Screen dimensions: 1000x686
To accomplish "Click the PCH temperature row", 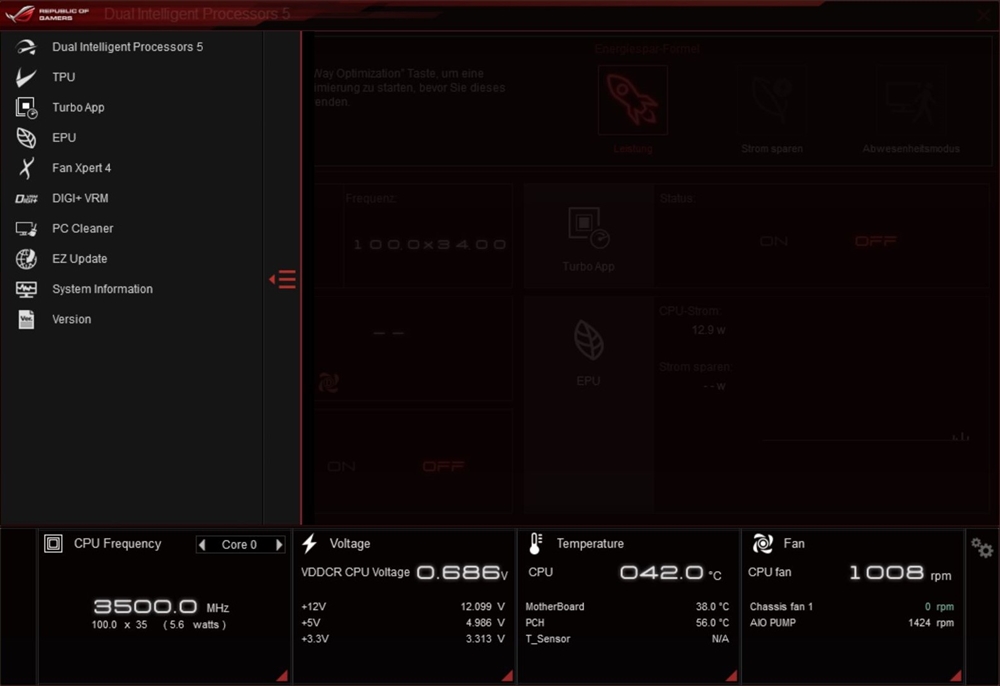I will [x=627, y=622].
